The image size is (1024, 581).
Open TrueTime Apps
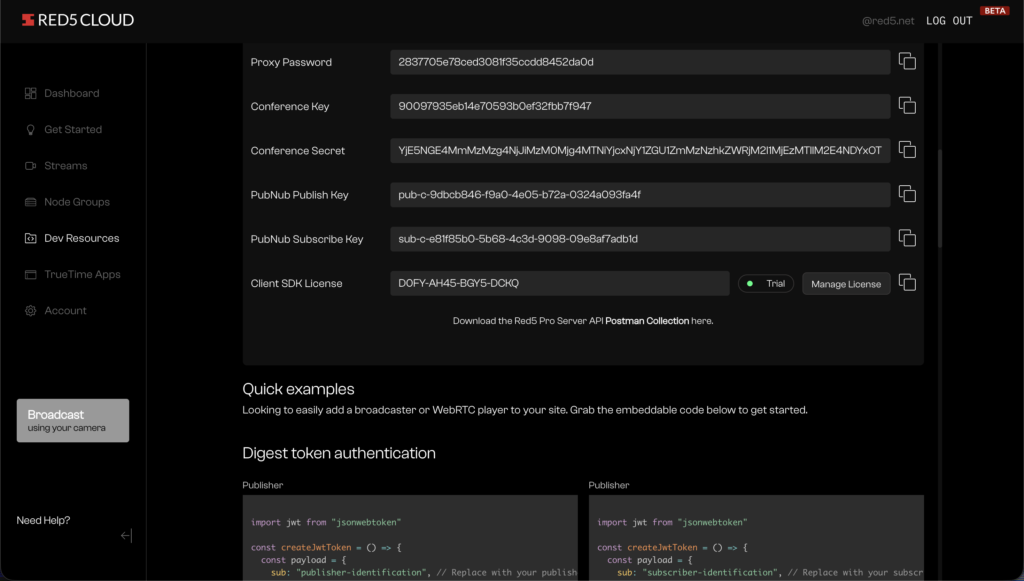(x=82, y=274)
